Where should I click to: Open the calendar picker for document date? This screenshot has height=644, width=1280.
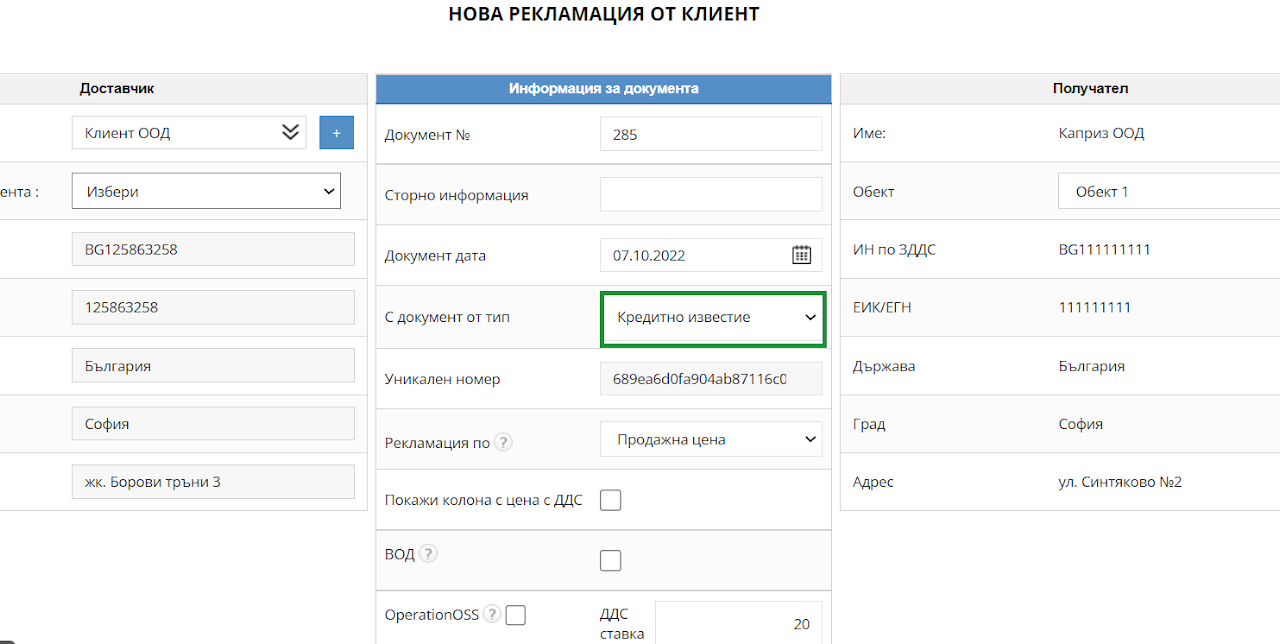(x=801, y=255)
